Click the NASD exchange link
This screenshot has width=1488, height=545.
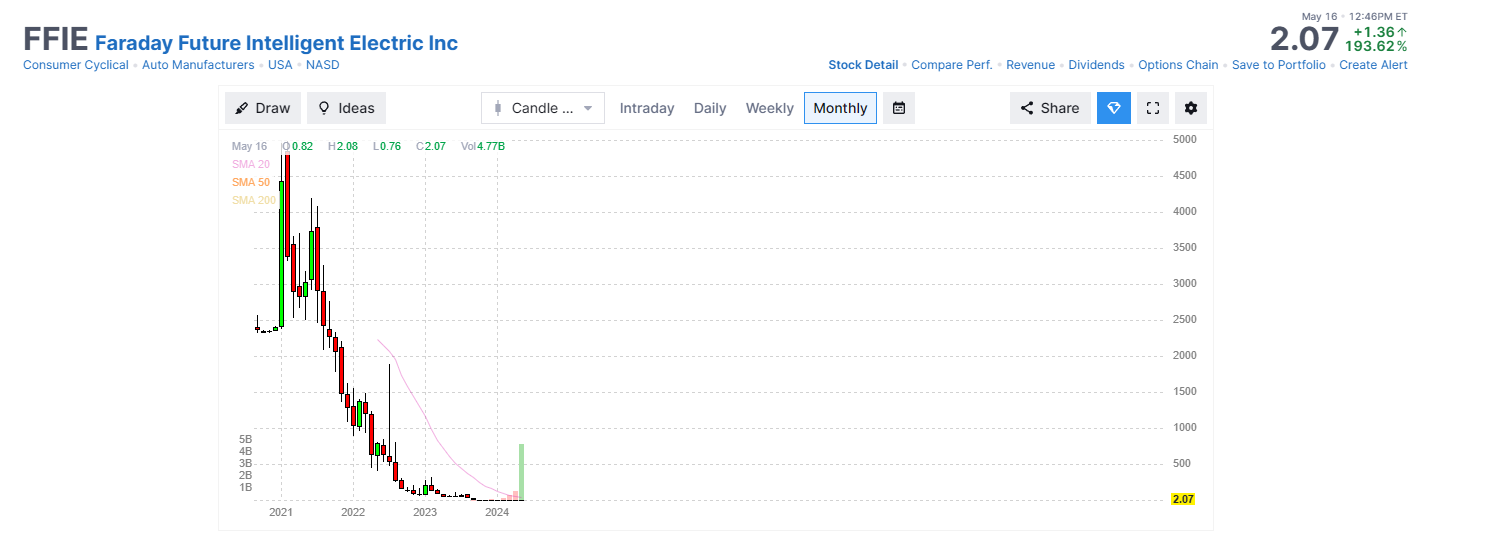323,65
